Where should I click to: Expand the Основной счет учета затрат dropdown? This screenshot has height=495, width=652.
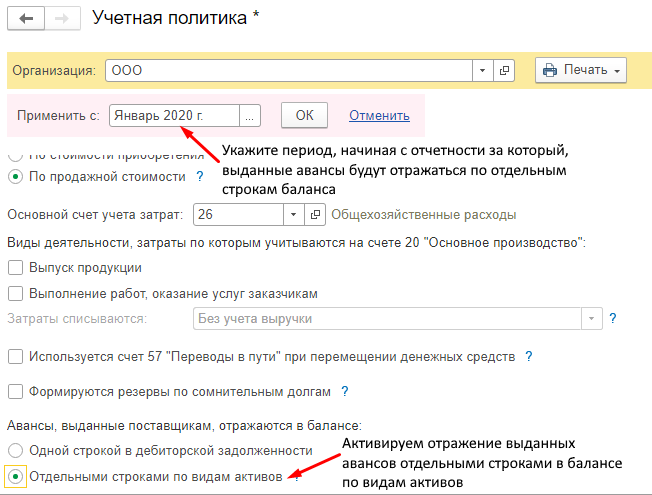[x=294, y=215]
